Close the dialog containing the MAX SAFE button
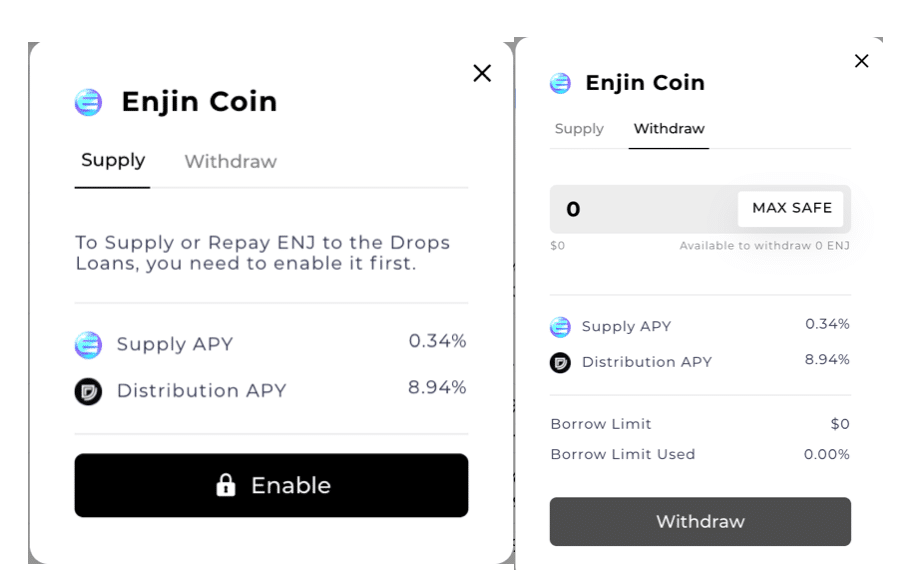Screen dimensions: 900x582 [x=861, y=61]
